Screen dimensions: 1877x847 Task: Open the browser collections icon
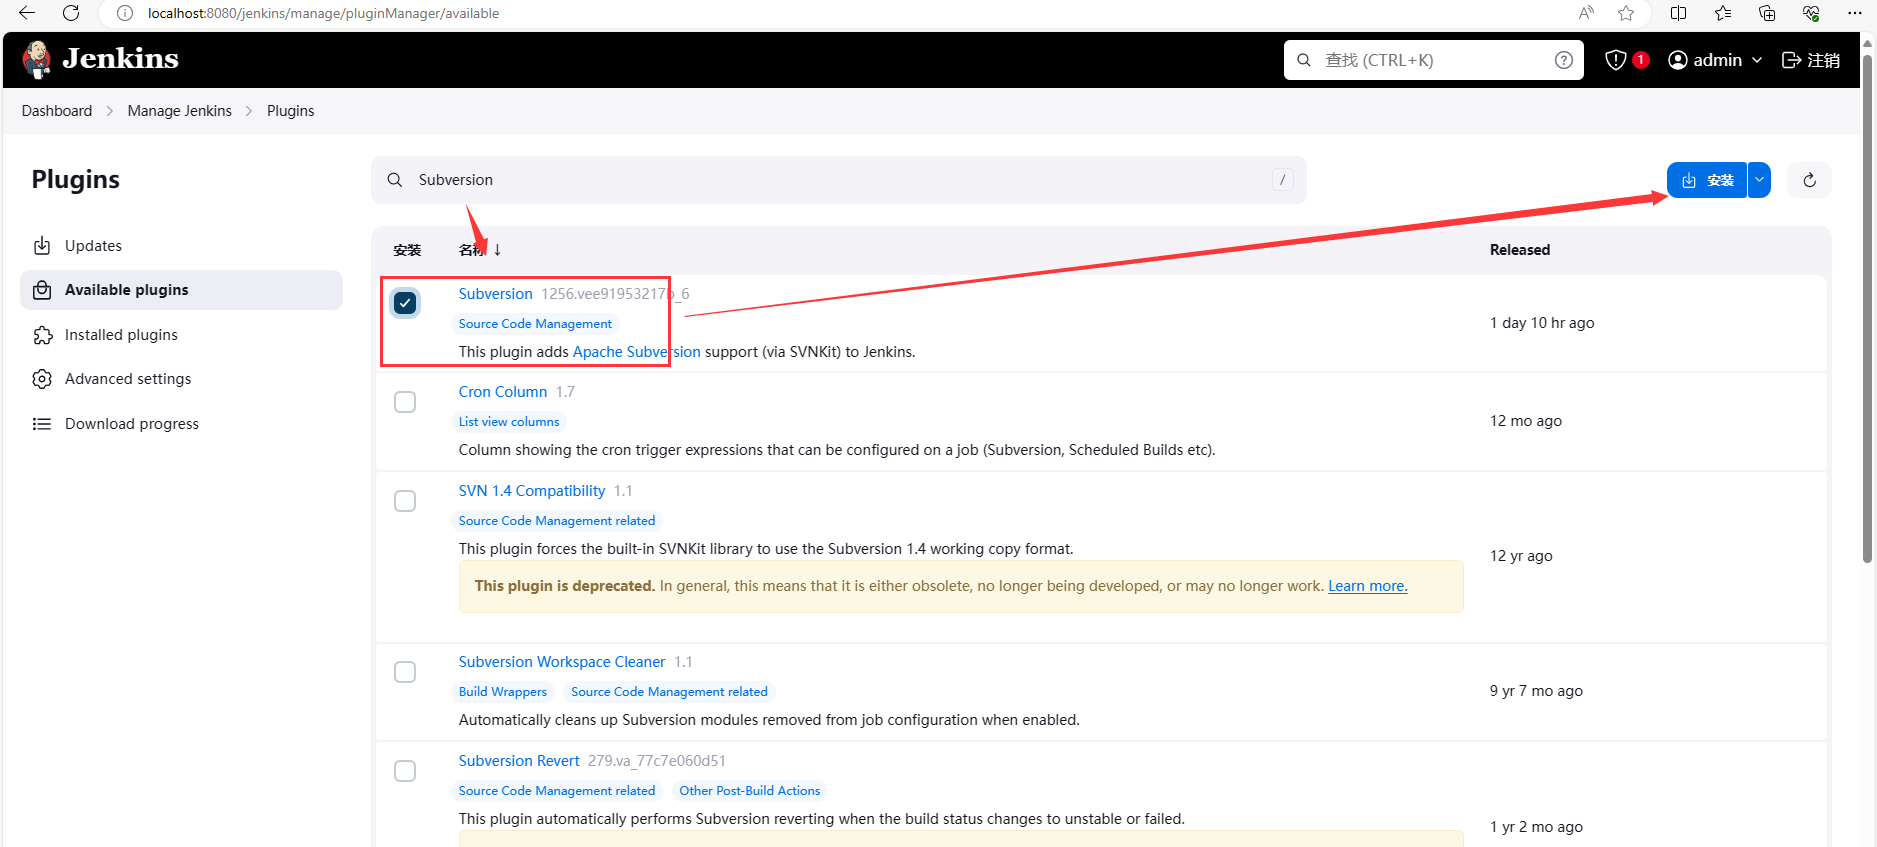coord(1767,13)
